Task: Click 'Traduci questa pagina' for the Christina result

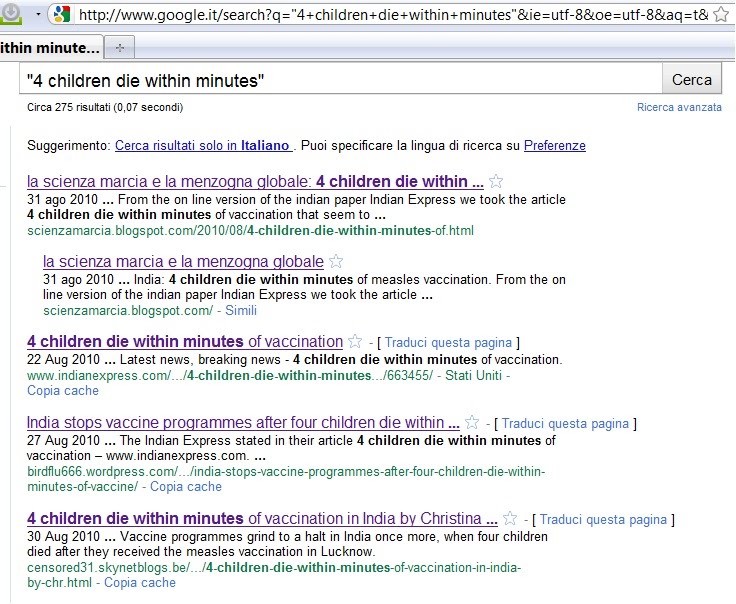Action: (603, 520)
